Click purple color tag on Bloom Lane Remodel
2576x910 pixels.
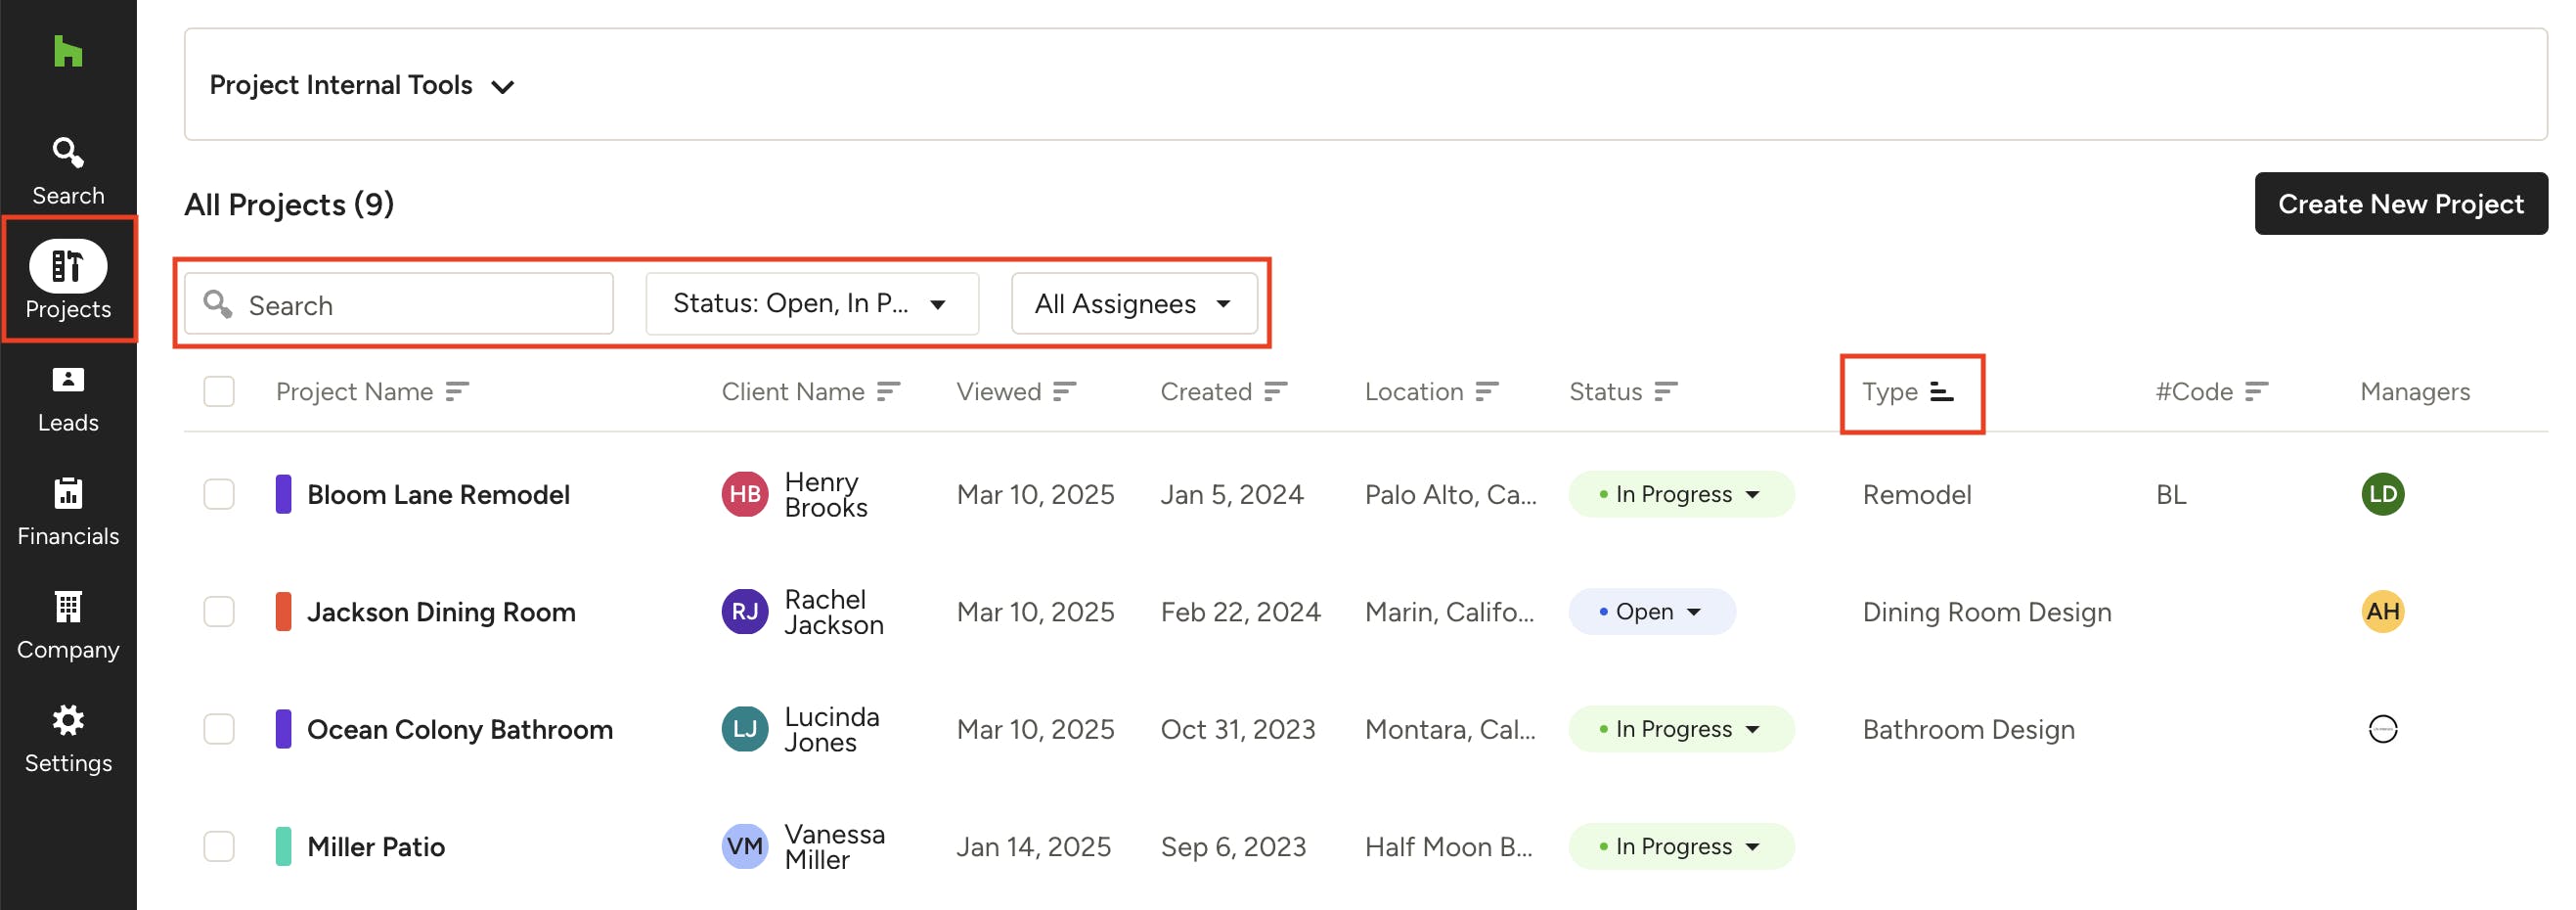(283, 494)
